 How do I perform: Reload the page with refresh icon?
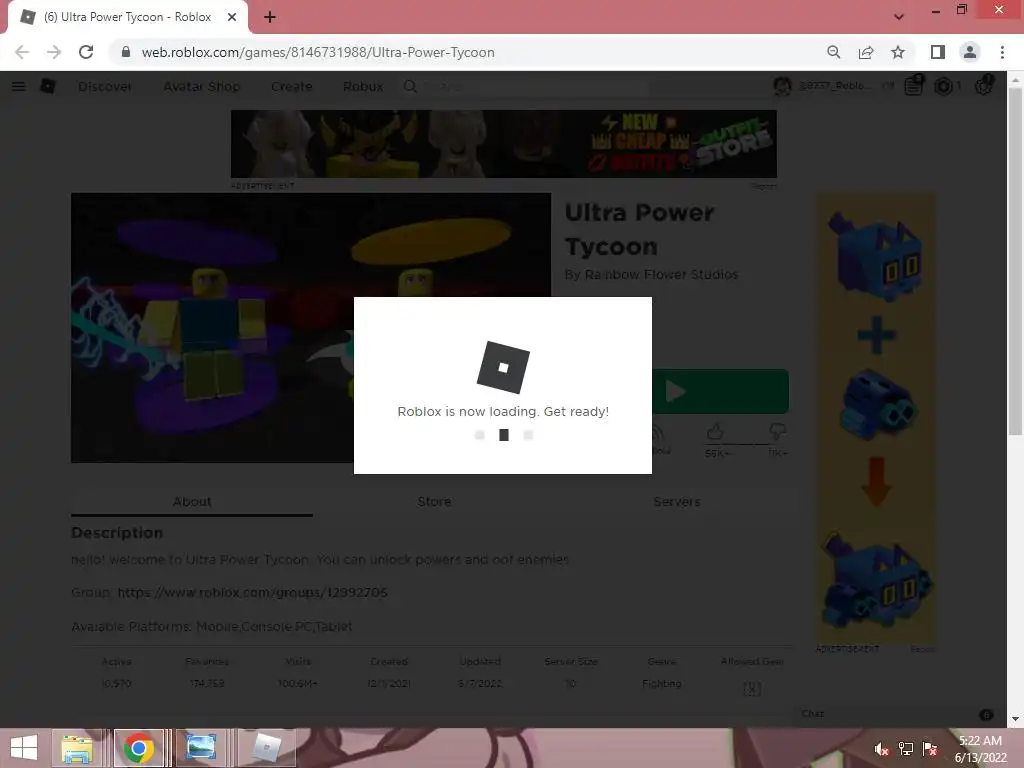click(x=86, y=52)
